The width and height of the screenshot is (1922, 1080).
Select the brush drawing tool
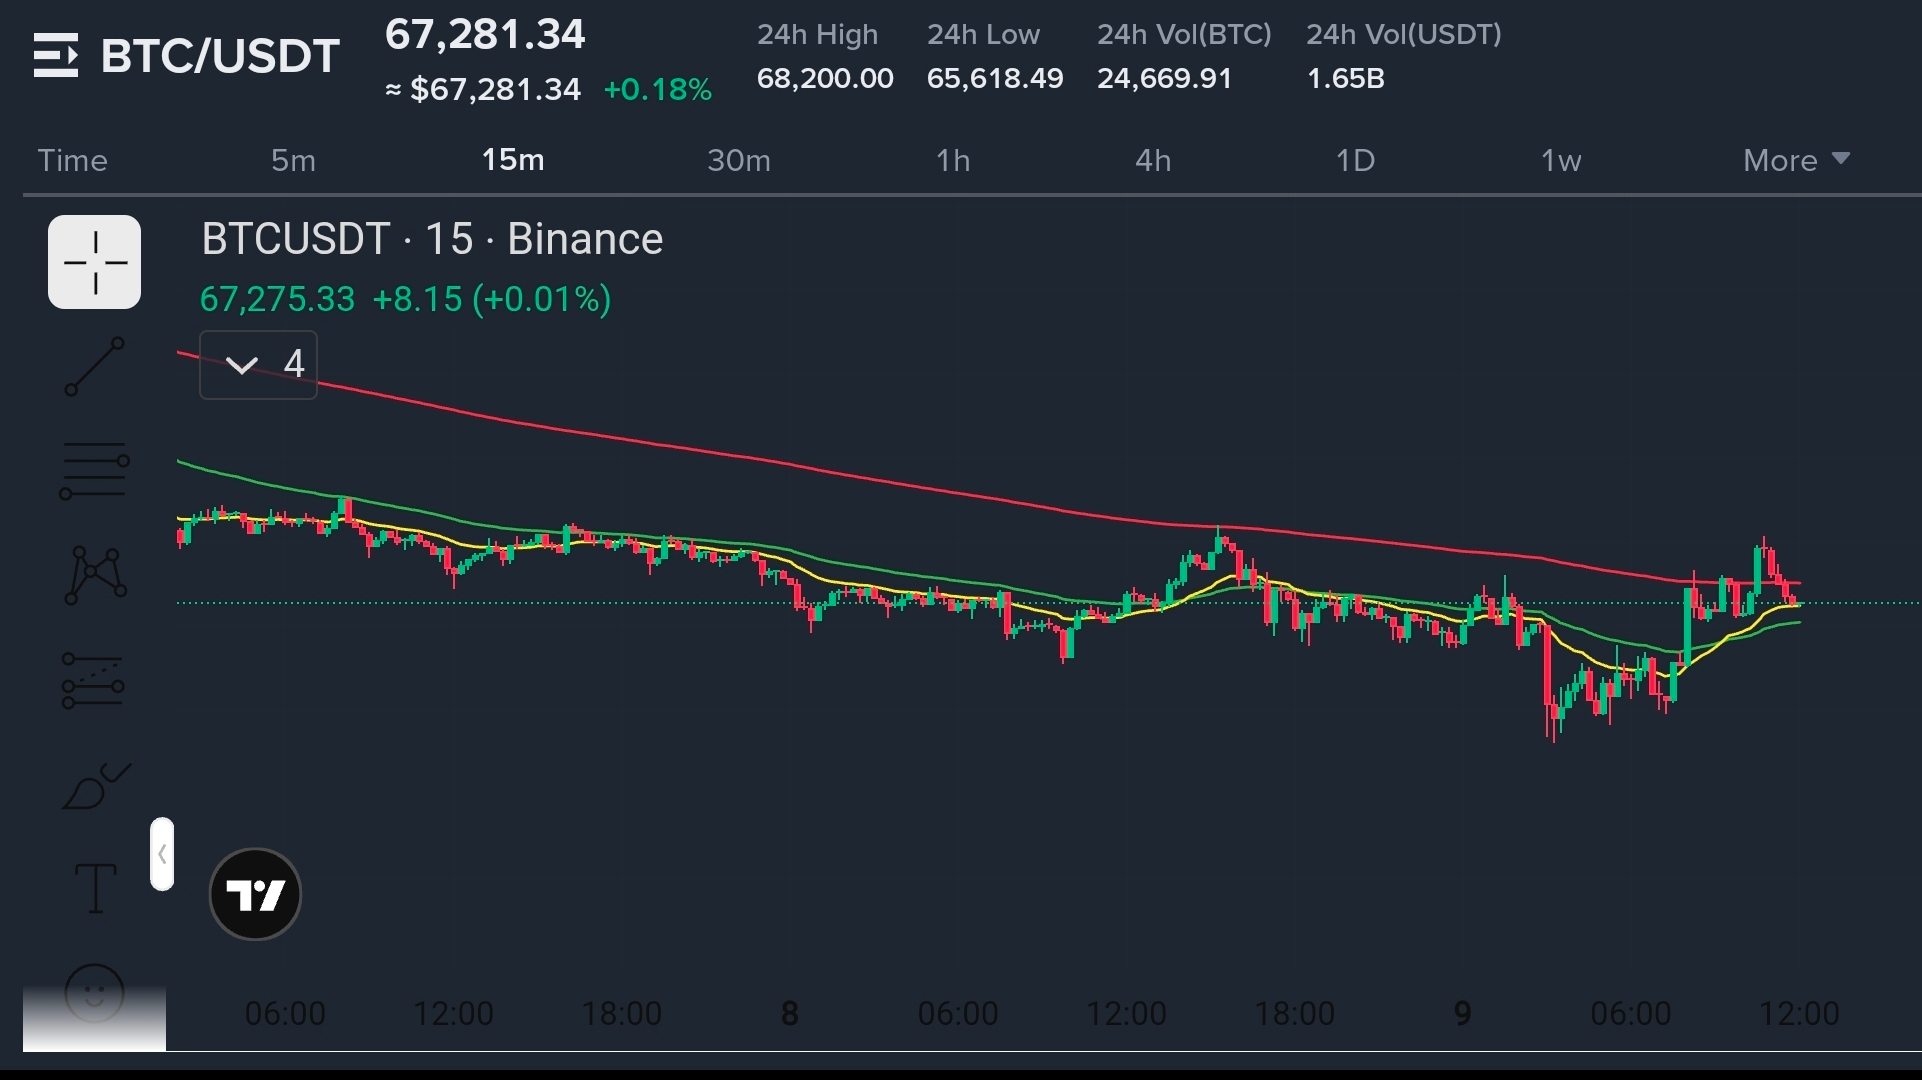(94, 786)
